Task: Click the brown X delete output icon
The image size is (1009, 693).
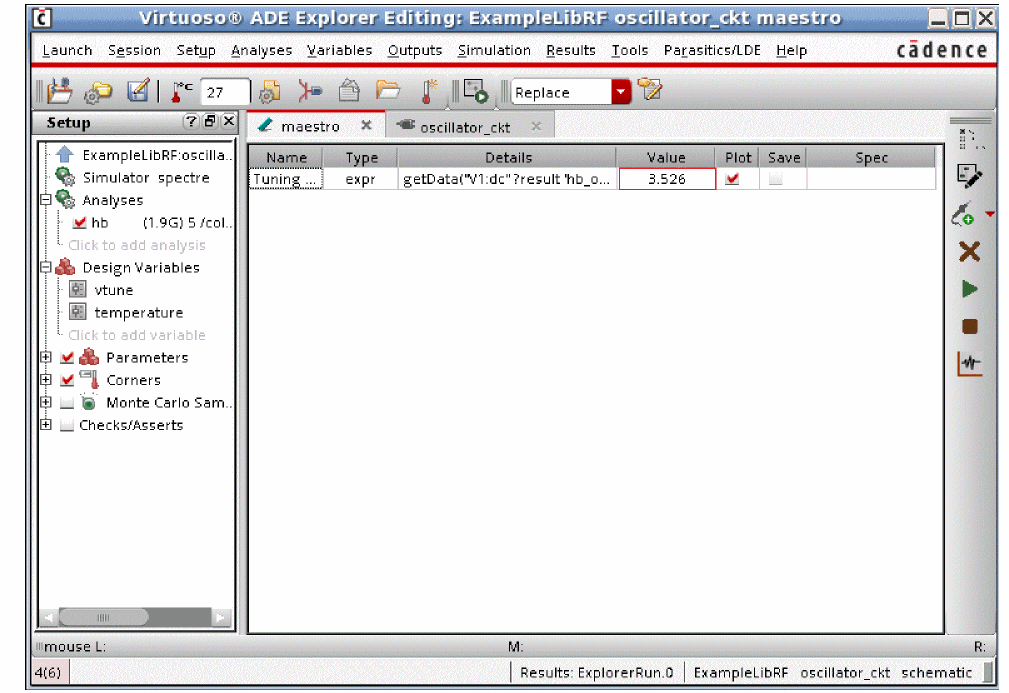Action: tap(969, 252)
